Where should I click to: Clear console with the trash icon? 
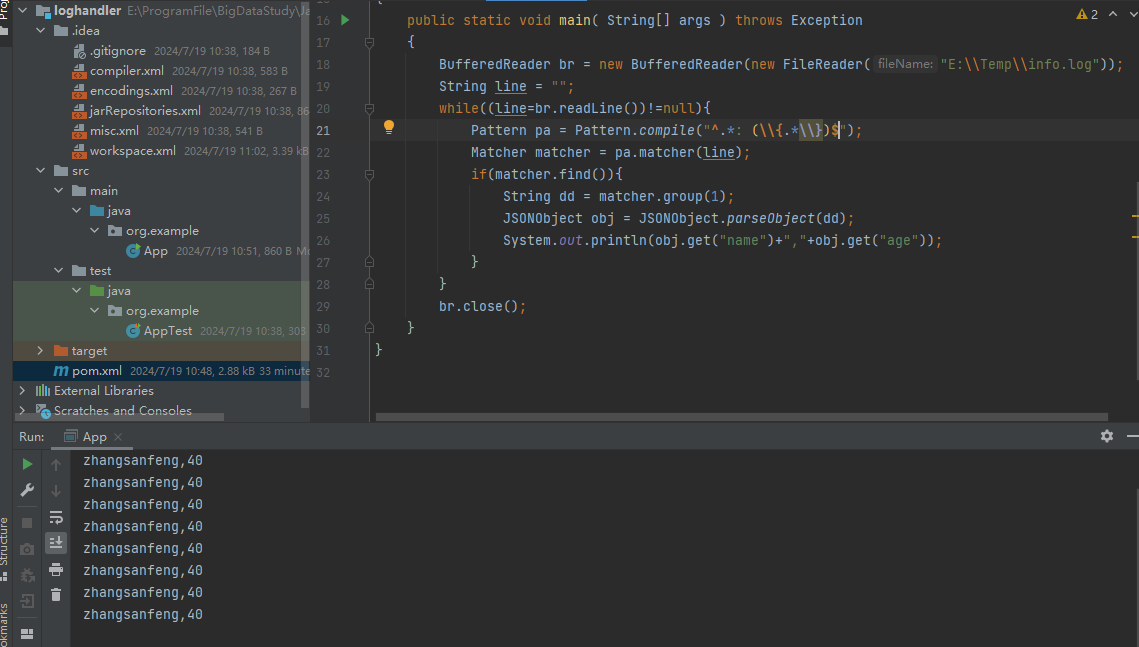(56, 594)
